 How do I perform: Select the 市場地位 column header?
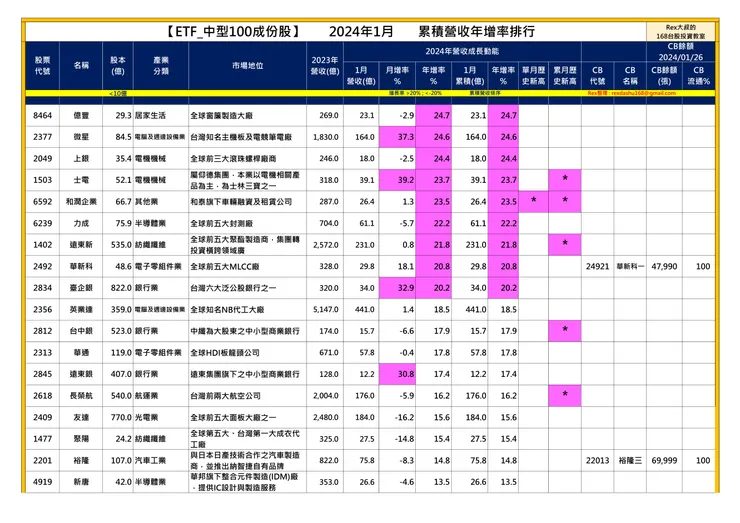click(x=247, y=66)
